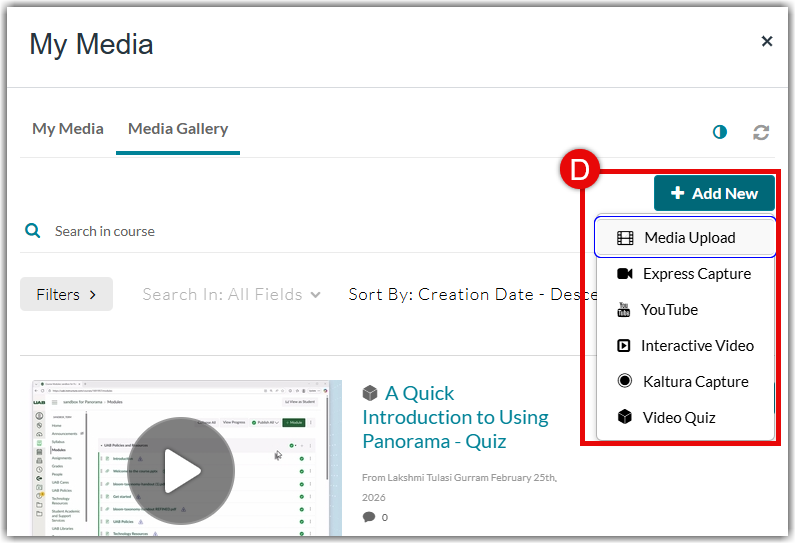This screenshot has height=544, width=796.
Task: Open Search In: All Fields dropdown
Action: pos(231,294)
